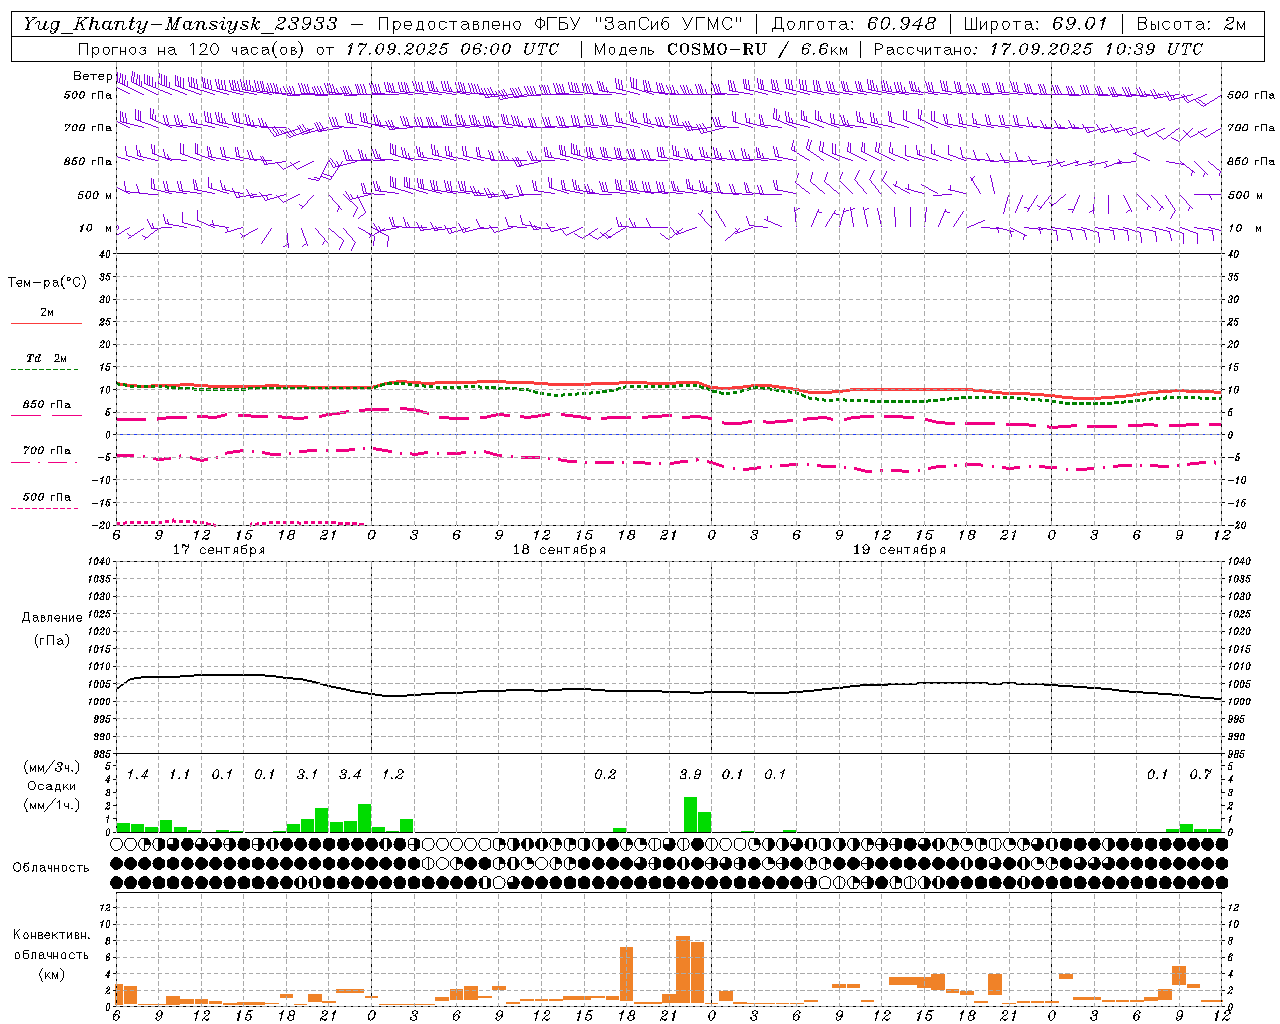Click the 1.2 precipitation total
Screen dimensions: 1280x1024
point(393,774)
